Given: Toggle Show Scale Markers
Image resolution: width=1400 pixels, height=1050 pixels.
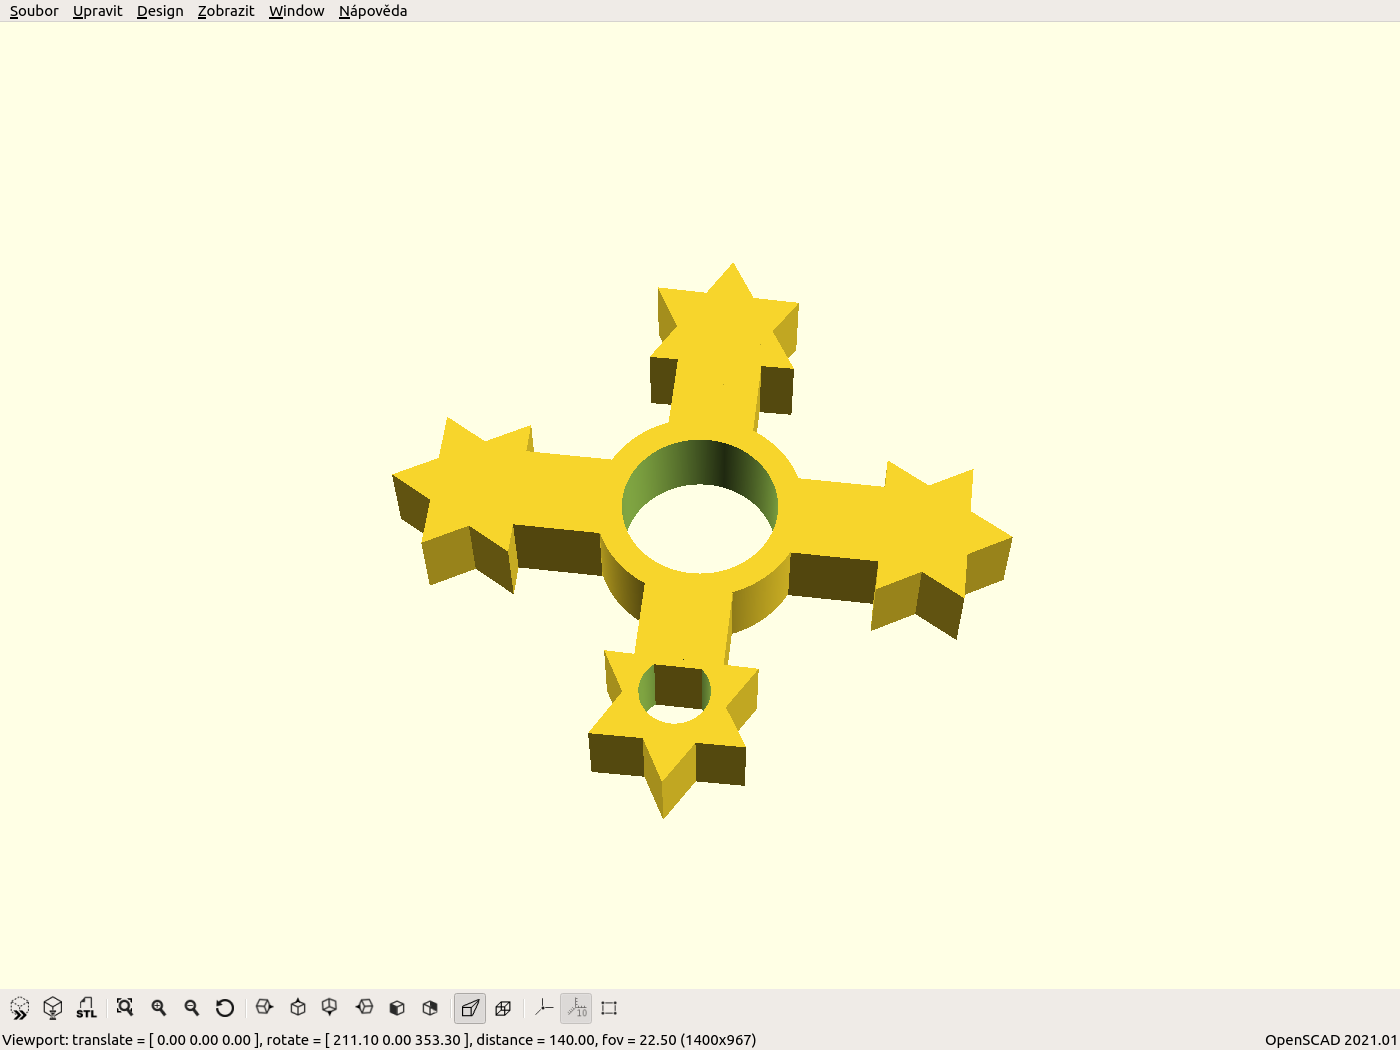Looking at the screenshot, I should tap(576, 1008).
